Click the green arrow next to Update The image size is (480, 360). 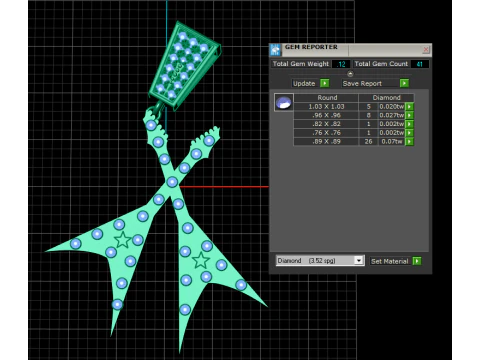pos(325,83)
